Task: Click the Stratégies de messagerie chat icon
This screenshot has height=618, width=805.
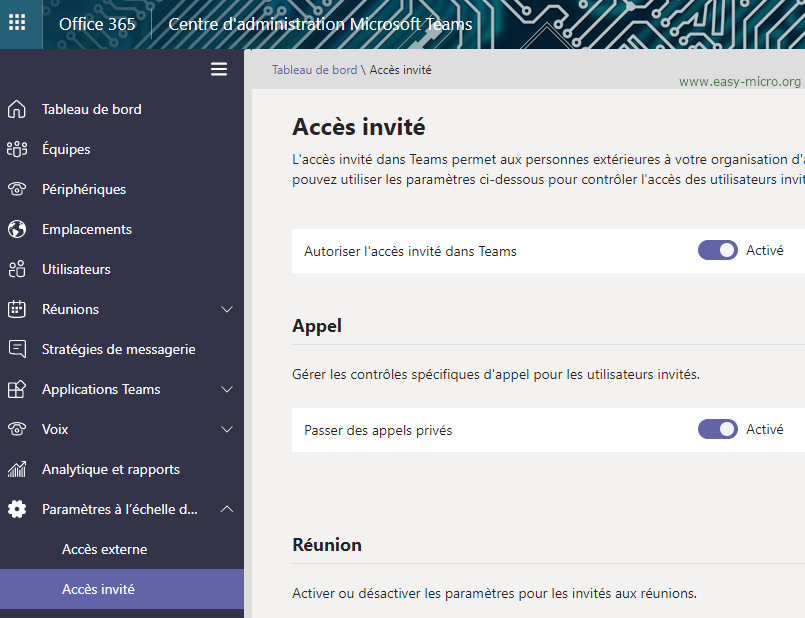Action: pos(16,349)
